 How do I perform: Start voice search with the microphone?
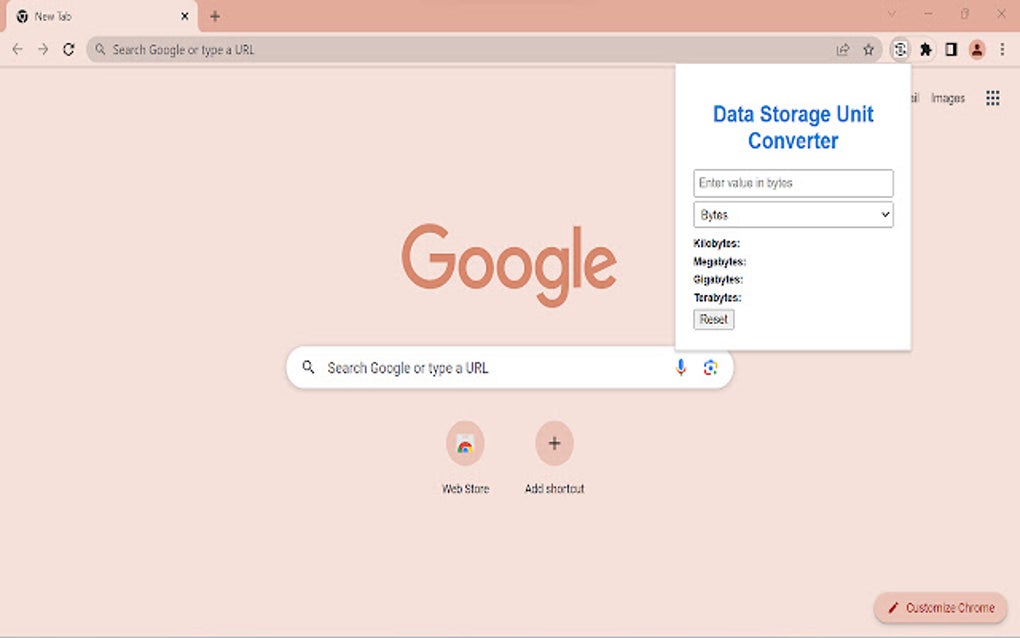click(x=680, y=367)
